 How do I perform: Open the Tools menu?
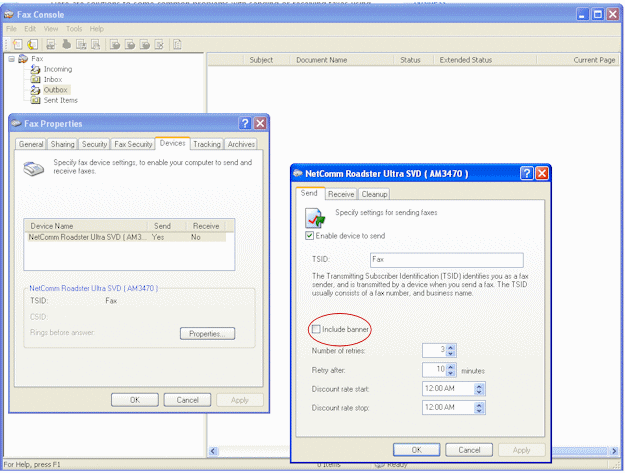pos(74,29)
